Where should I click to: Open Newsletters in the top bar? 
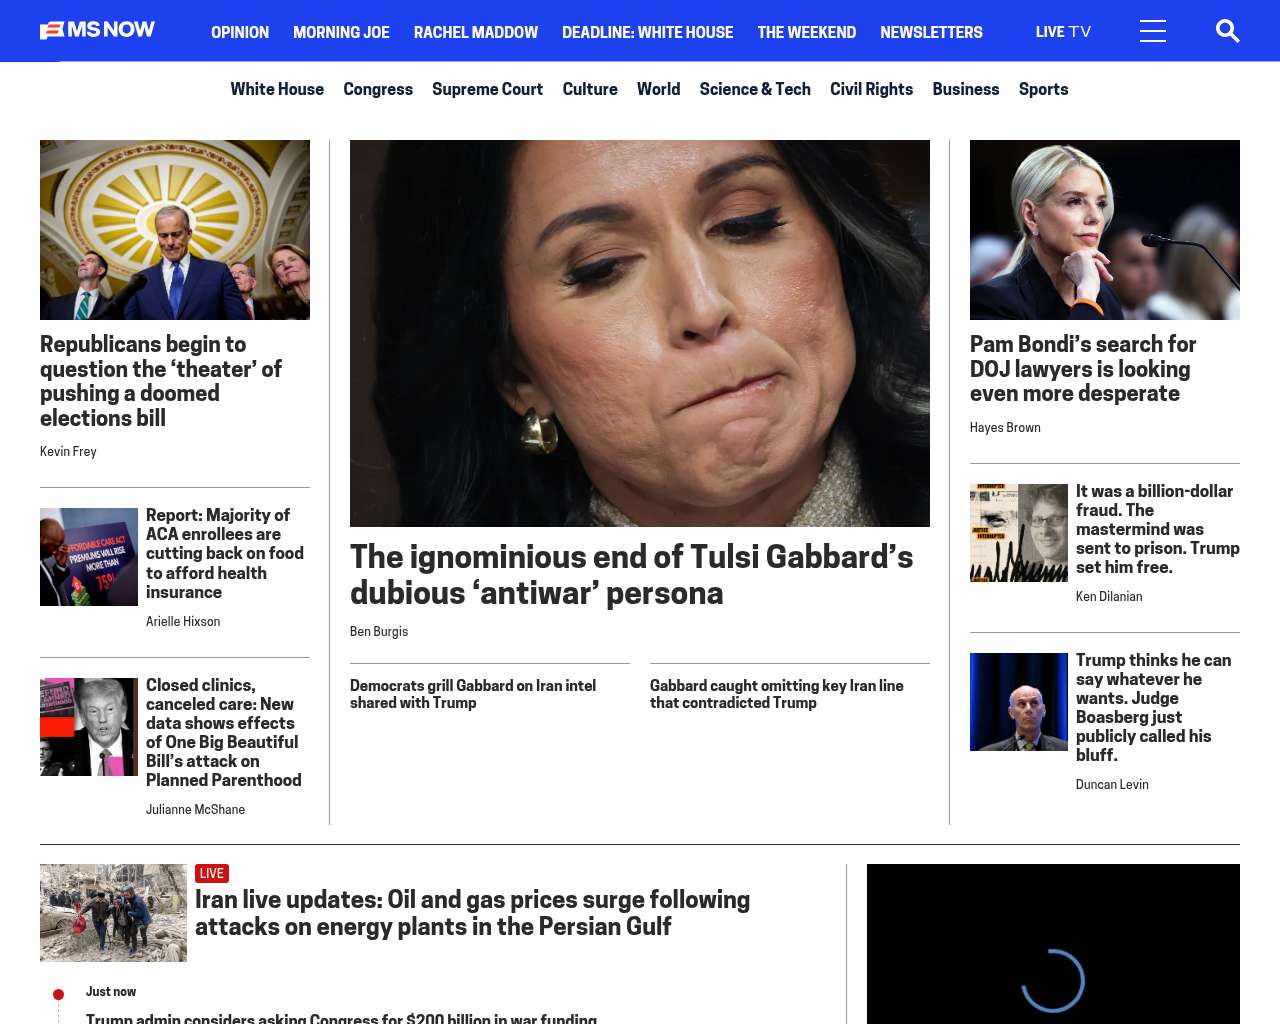[x=931, y=32]
